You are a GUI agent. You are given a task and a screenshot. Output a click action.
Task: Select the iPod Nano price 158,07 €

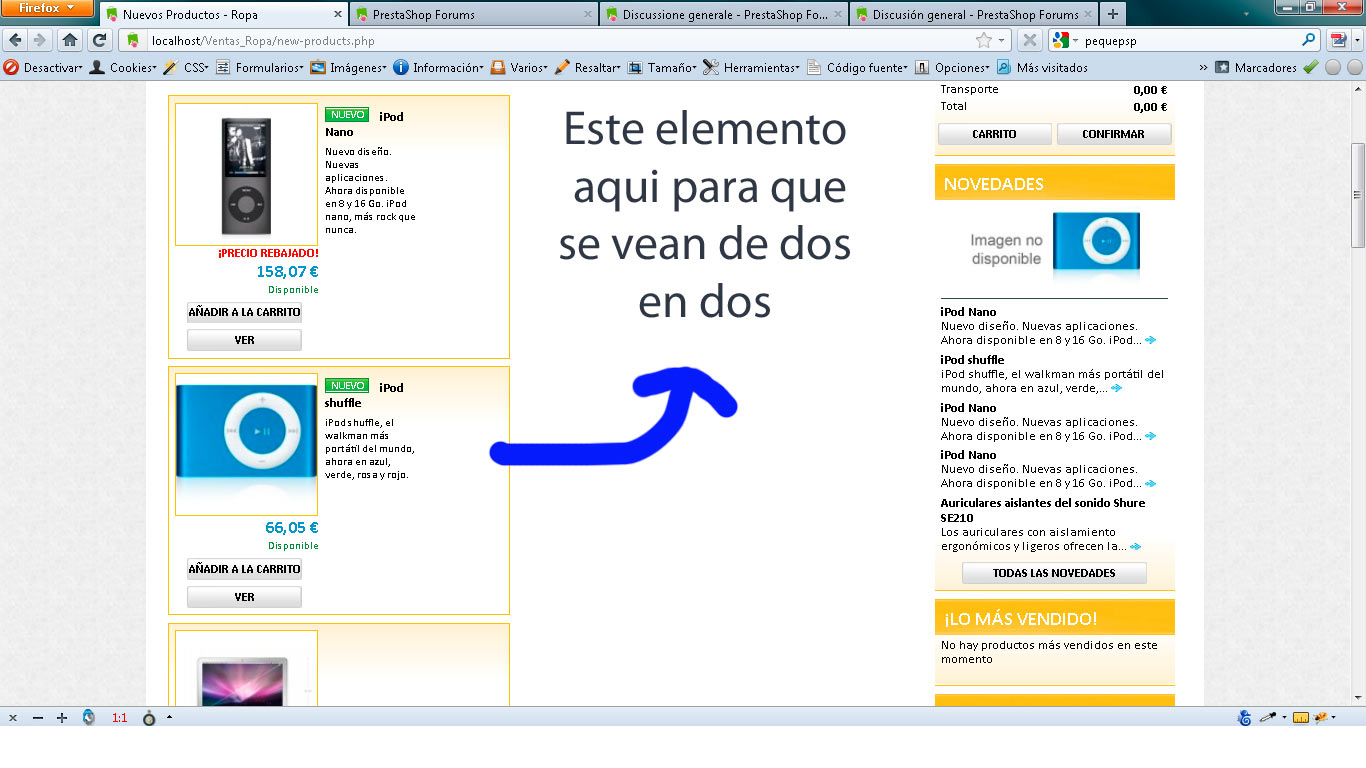pyautogui.click(x=288, y=271)
